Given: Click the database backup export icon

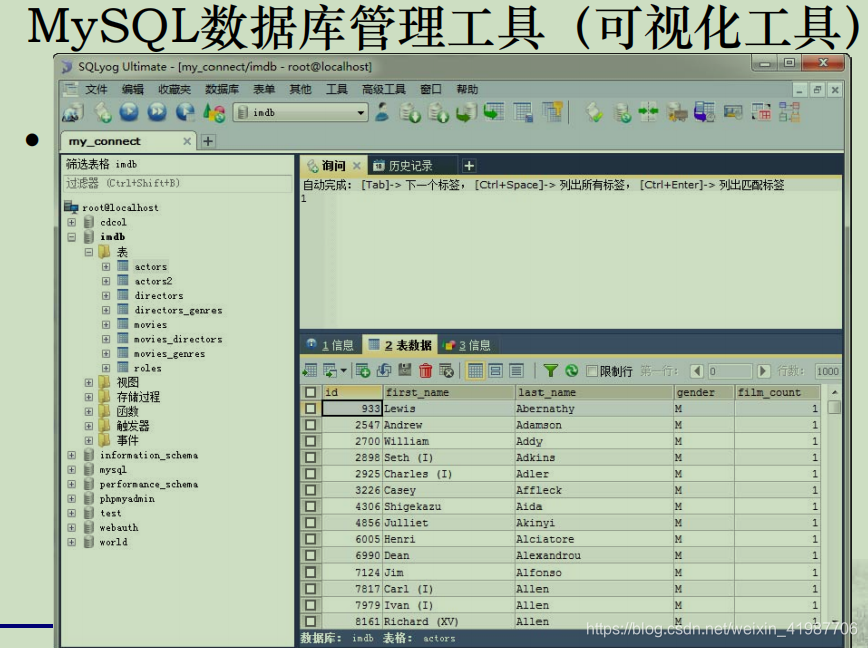Looking at the screenshot, I should point(438,112).
